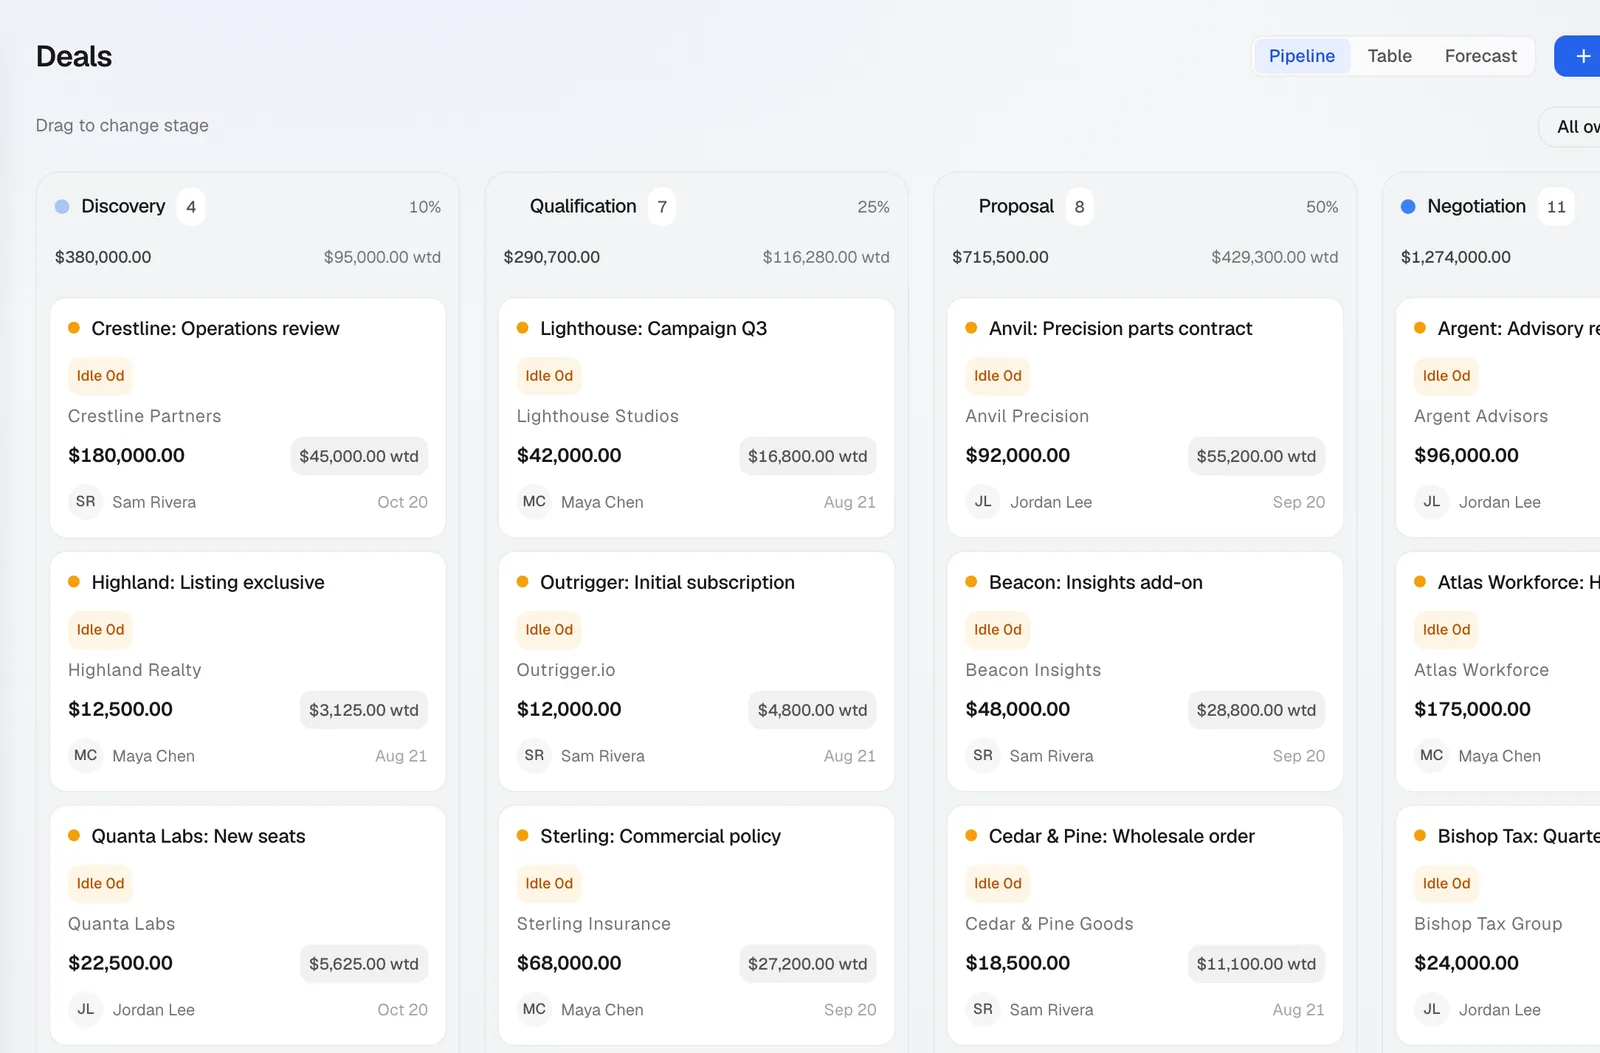This screenshot has height=1053, width=1600.
Task: Click the JL avatar on Quanta Labs card
Action: click(86, 1010)
